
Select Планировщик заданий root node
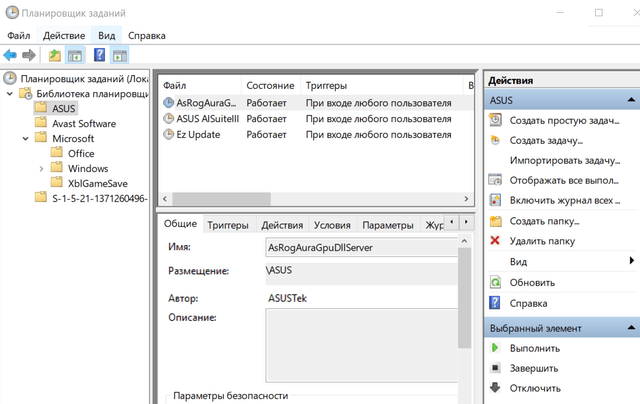point(84,78)
